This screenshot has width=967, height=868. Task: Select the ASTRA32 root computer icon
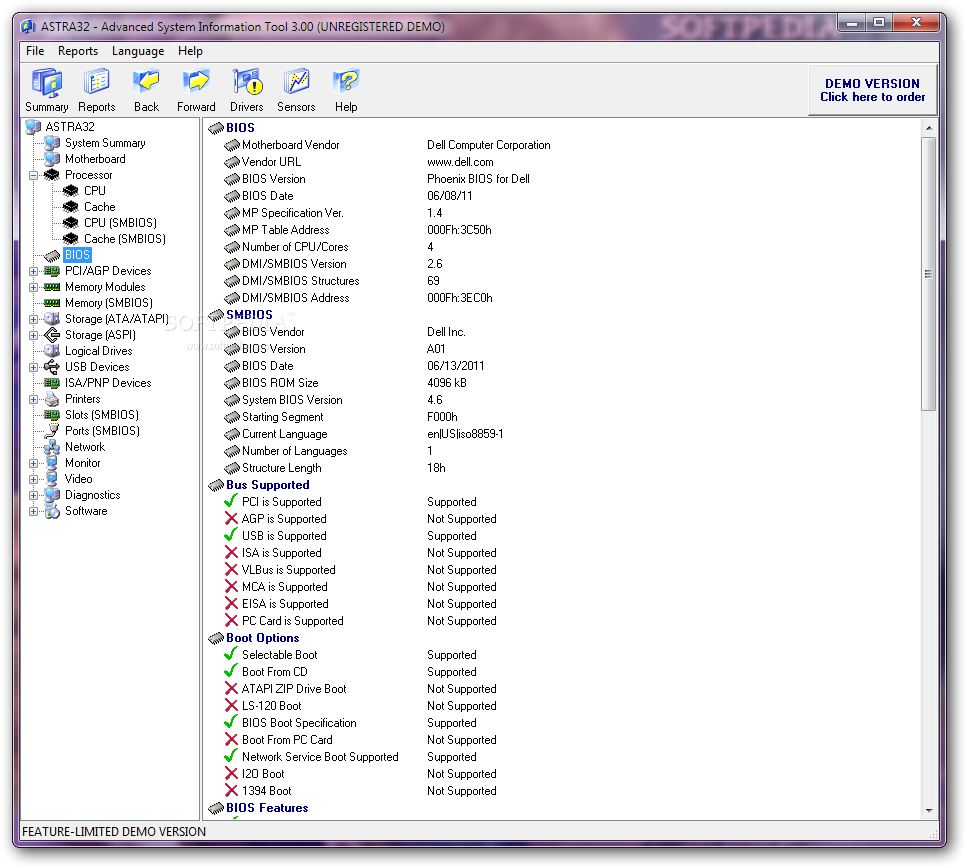33,127
